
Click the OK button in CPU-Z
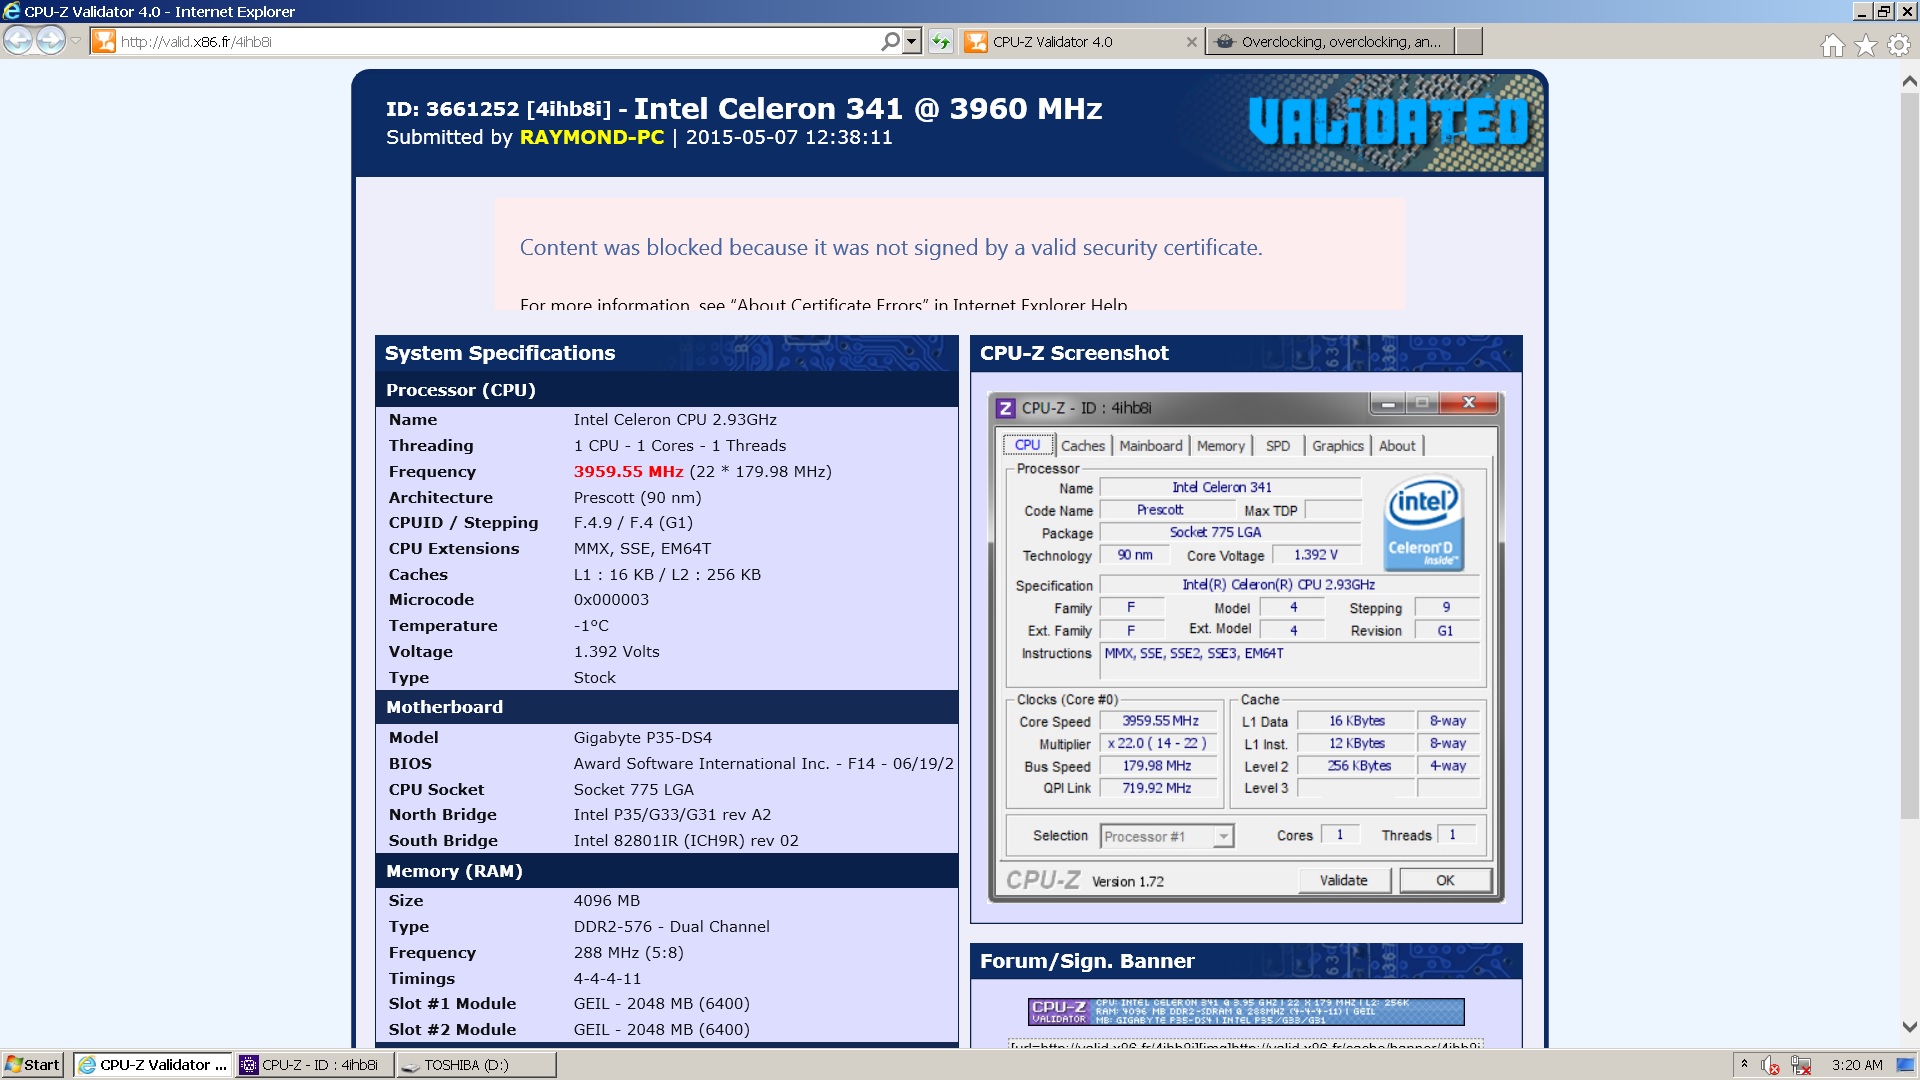[x=1445, y=880]
